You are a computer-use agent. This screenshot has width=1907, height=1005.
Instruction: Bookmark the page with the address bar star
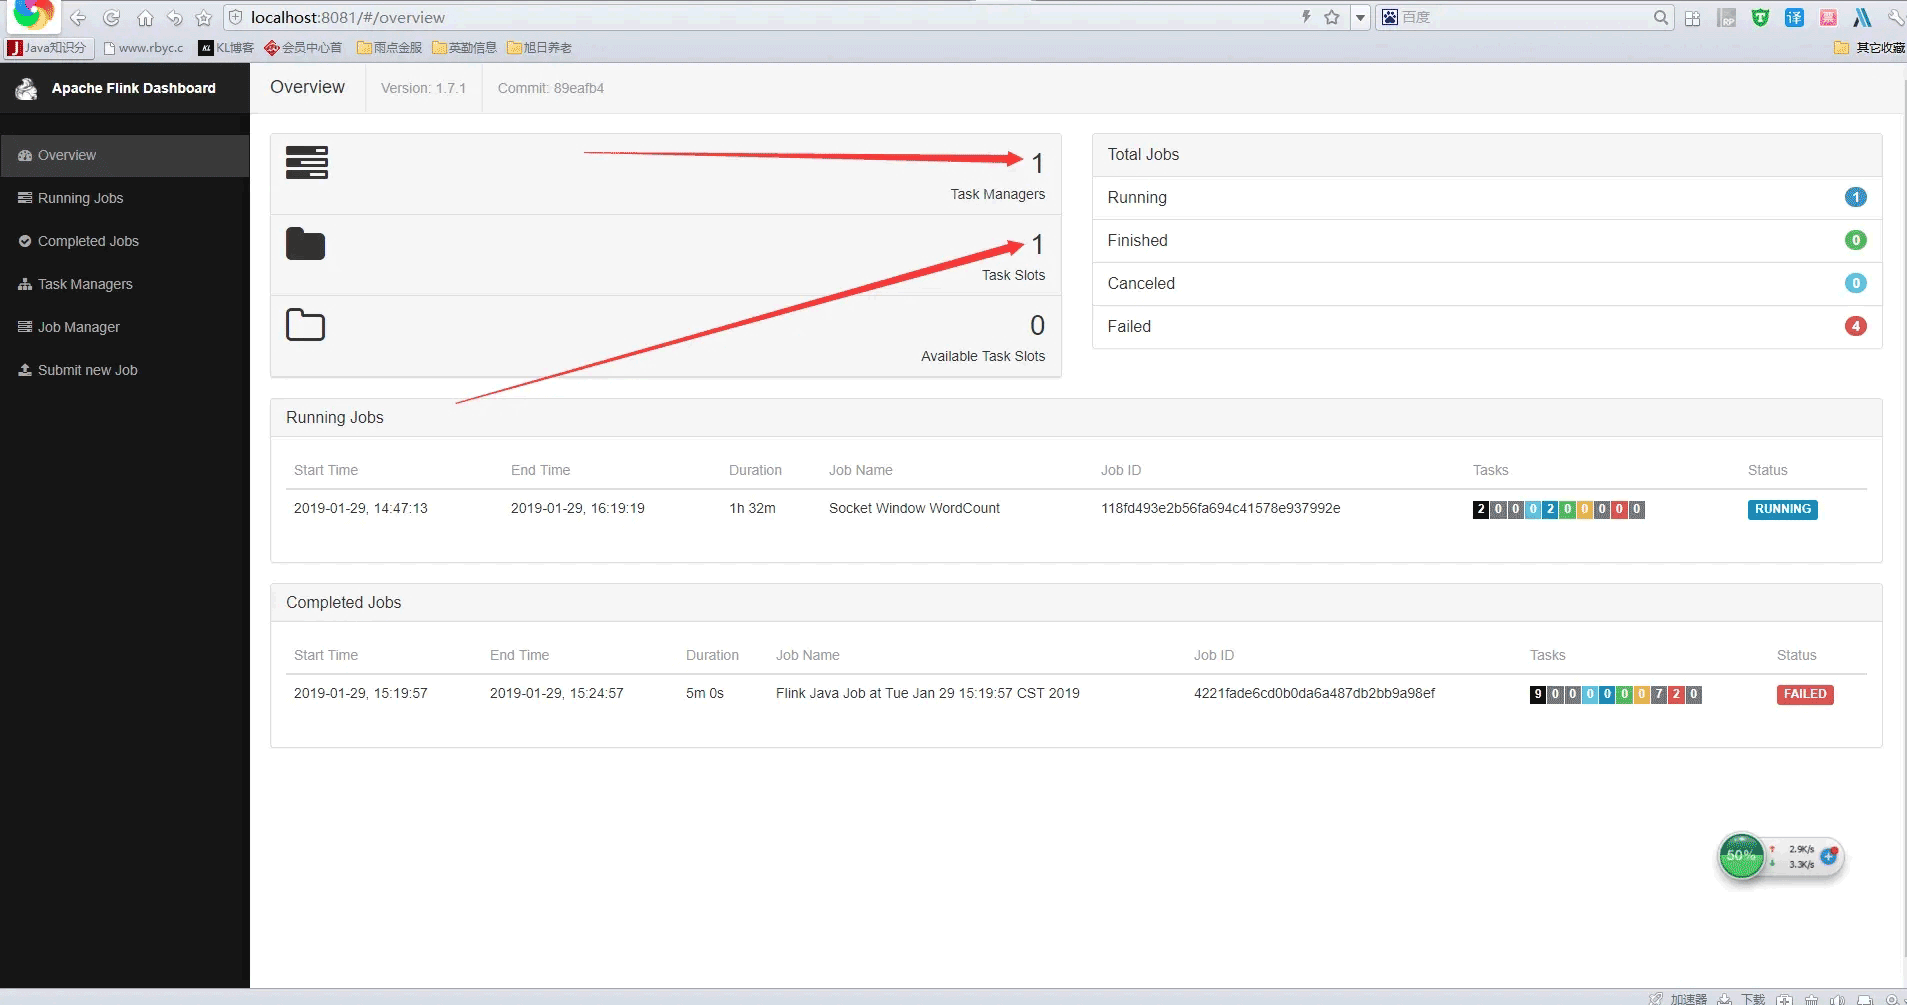pos(1332,17)
